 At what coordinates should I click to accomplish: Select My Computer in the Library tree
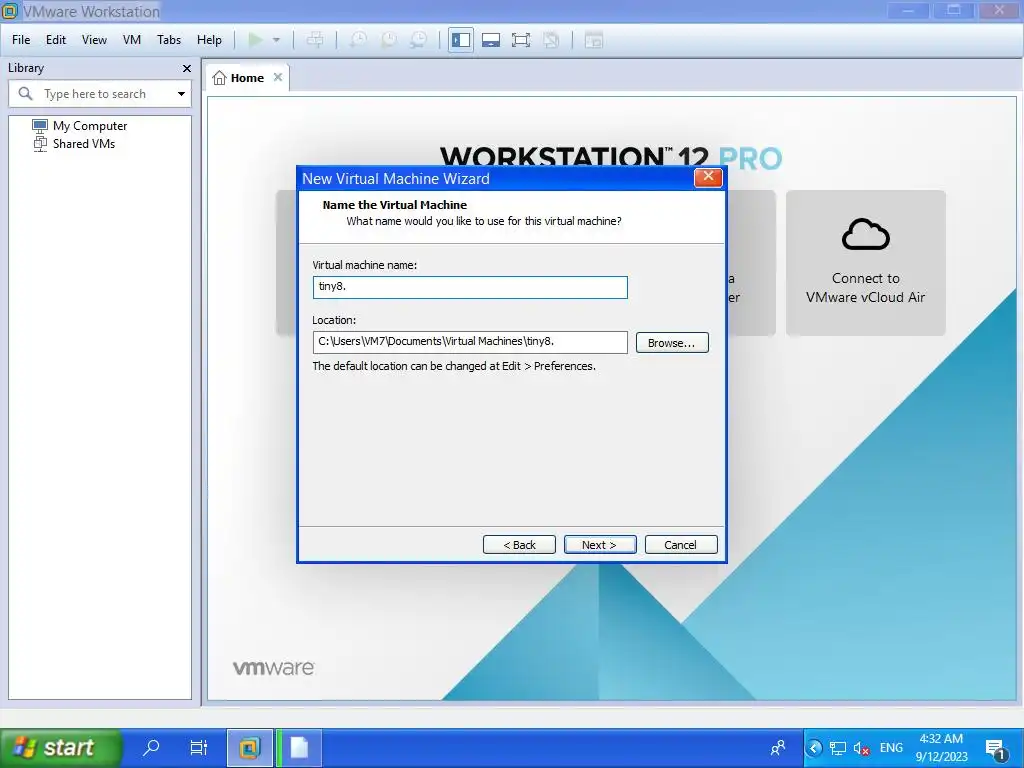pos(89,125)
